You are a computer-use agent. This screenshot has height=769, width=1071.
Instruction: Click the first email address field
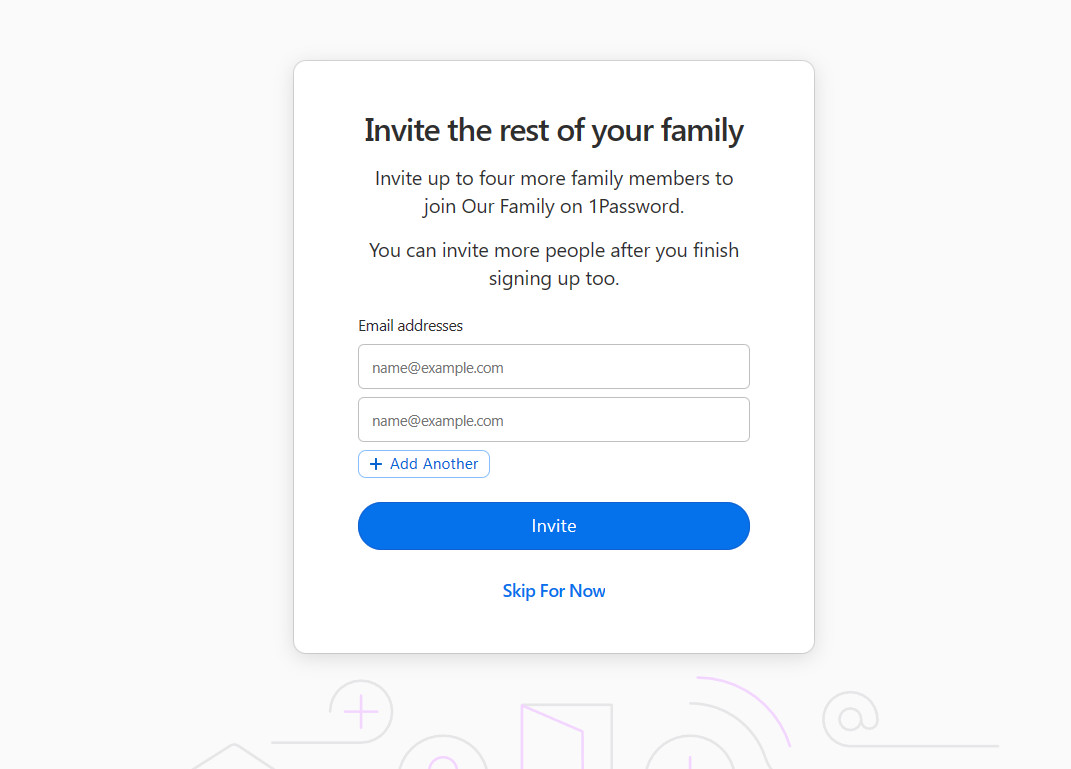point(553,367)
